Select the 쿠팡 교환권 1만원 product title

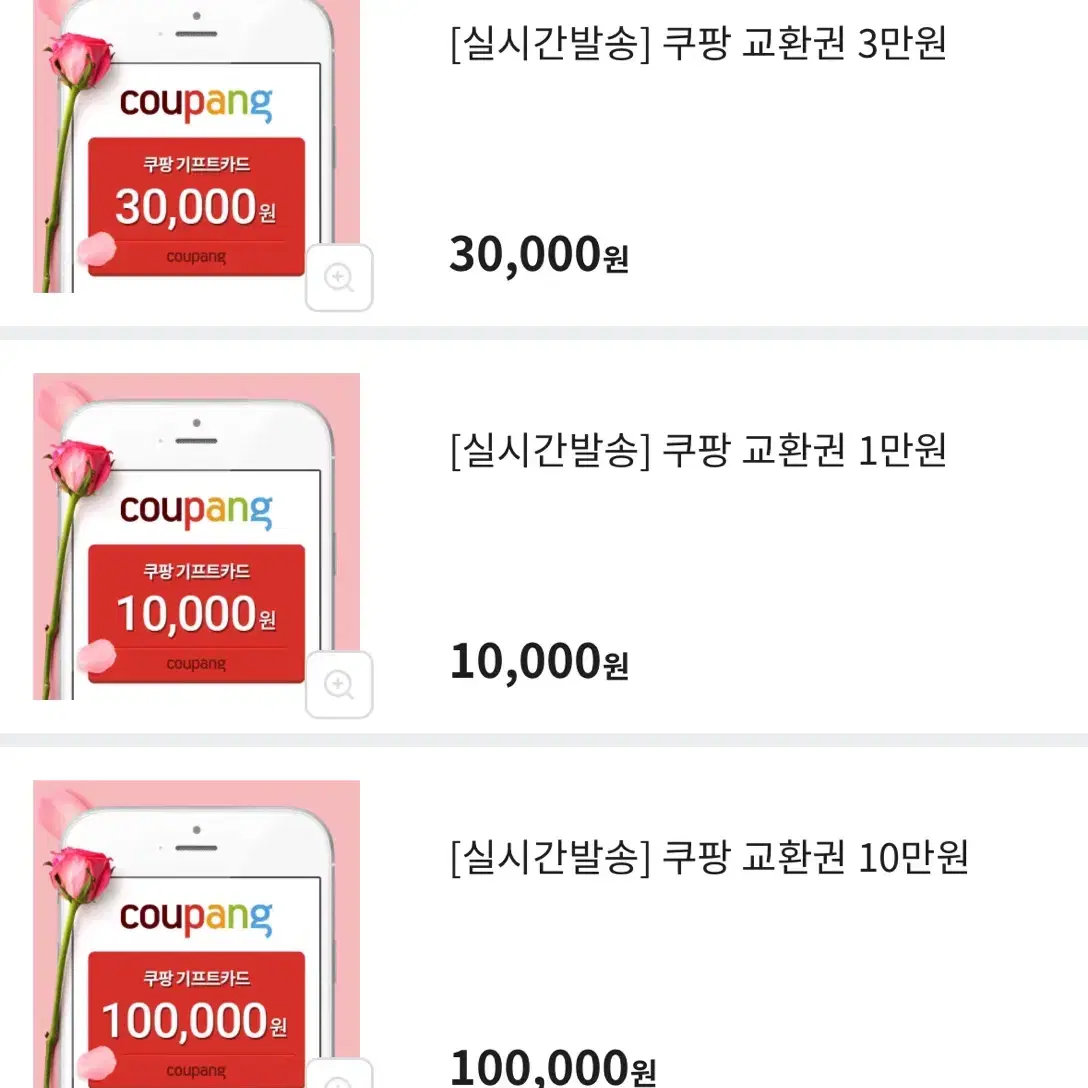pos(699,450)
